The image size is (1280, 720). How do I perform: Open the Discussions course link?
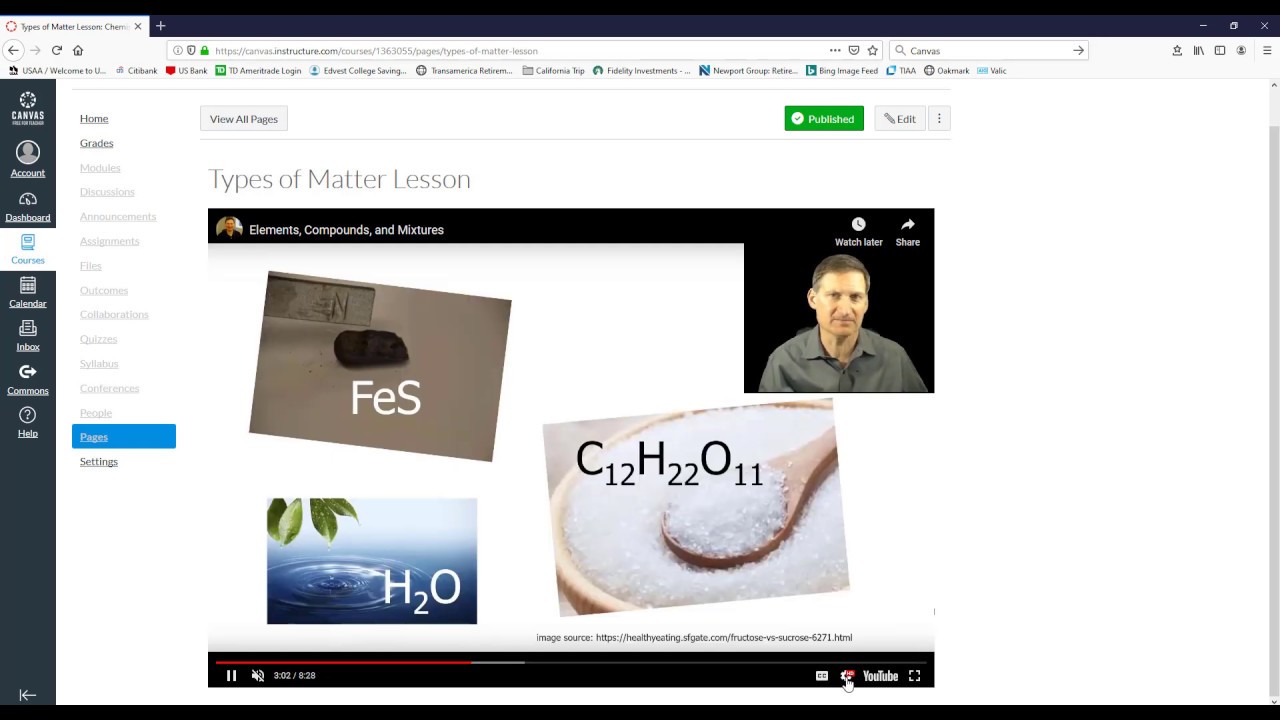click(x=107, y=192)
